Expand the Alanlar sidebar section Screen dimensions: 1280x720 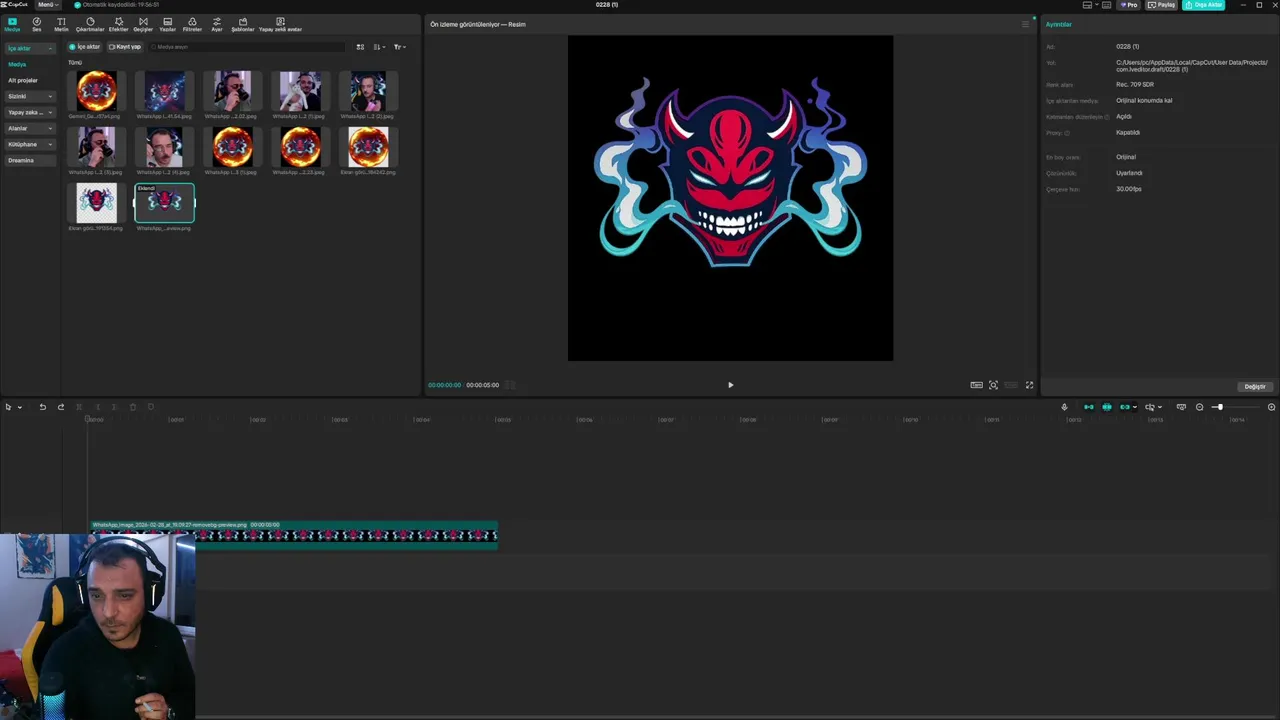(29, 128)
